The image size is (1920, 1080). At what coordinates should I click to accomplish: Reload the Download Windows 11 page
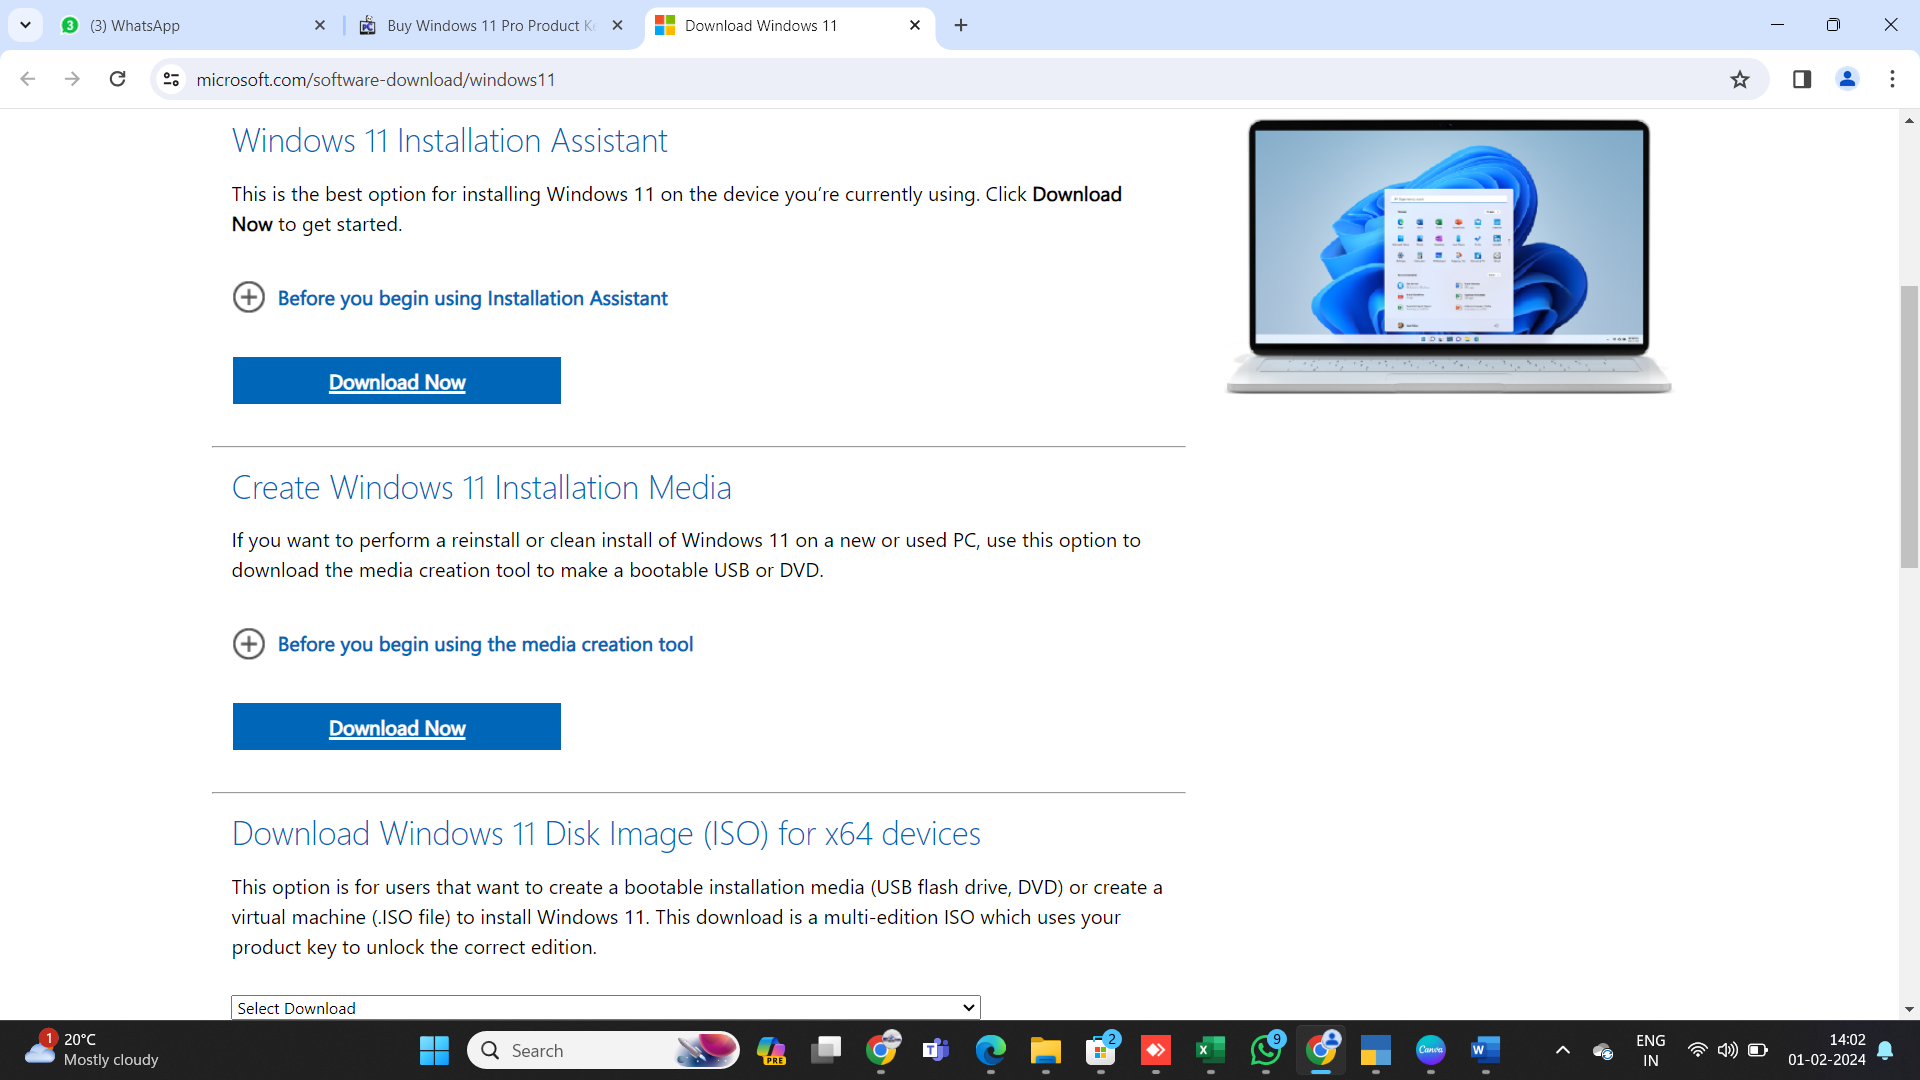[118, 79]
